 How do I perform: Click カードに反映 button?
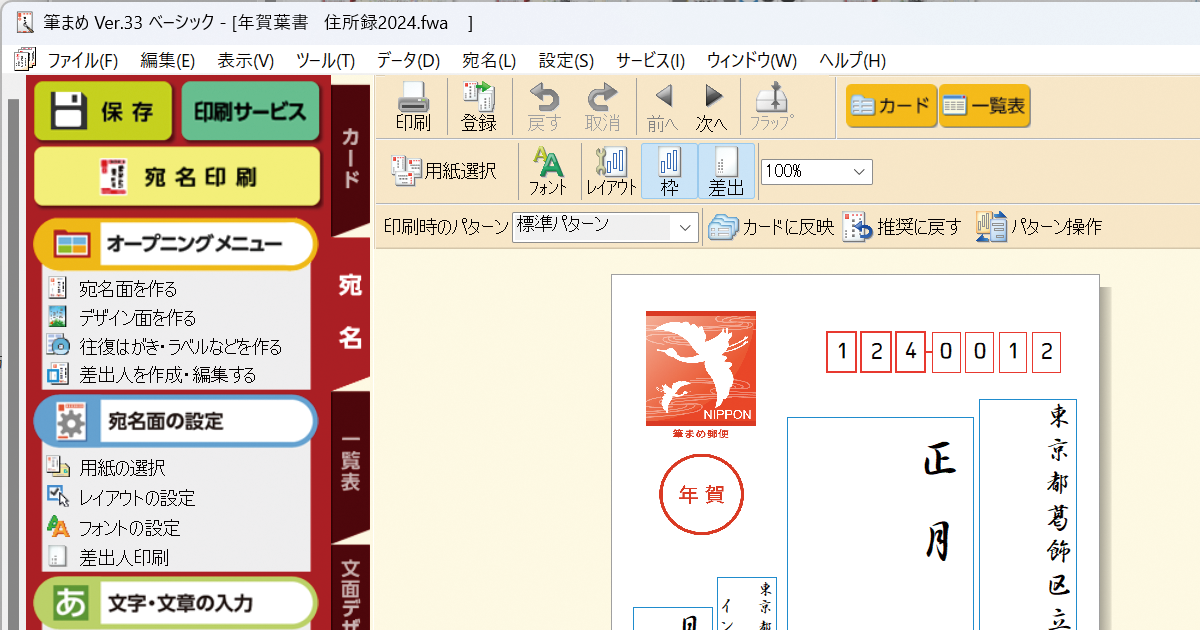pyautogui.click(x=771, y=227)
